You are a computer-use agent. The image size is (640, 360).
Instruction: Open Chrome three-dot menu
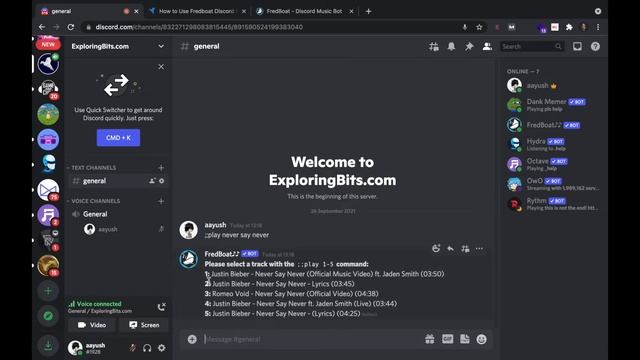coord(598,27)
